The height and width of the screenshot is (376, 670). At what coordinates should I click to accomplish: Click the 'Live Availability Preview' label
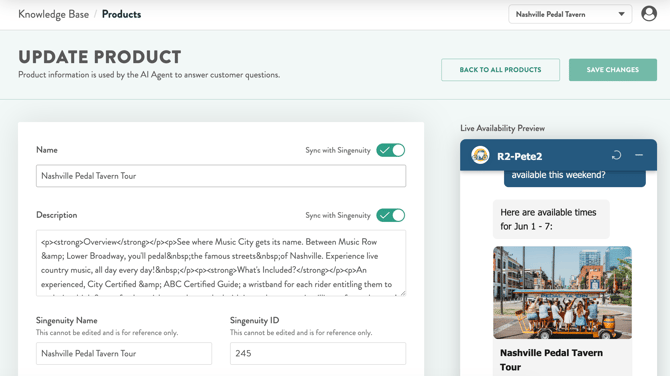coord(502,128)
